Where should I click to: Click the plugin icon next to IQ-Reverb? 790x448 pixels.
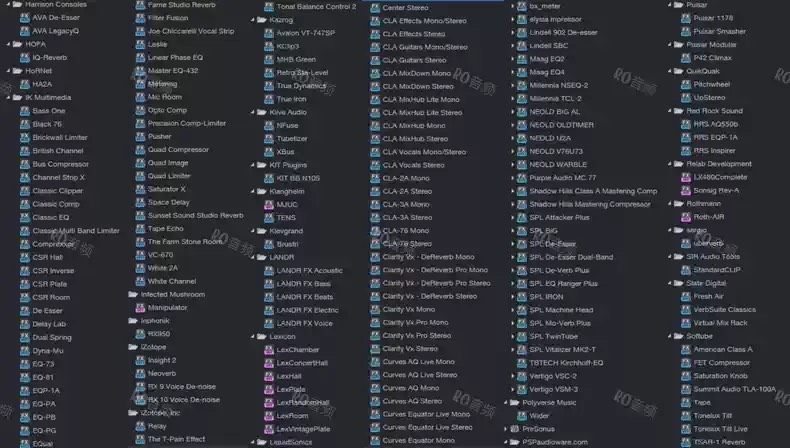(25, 57)
